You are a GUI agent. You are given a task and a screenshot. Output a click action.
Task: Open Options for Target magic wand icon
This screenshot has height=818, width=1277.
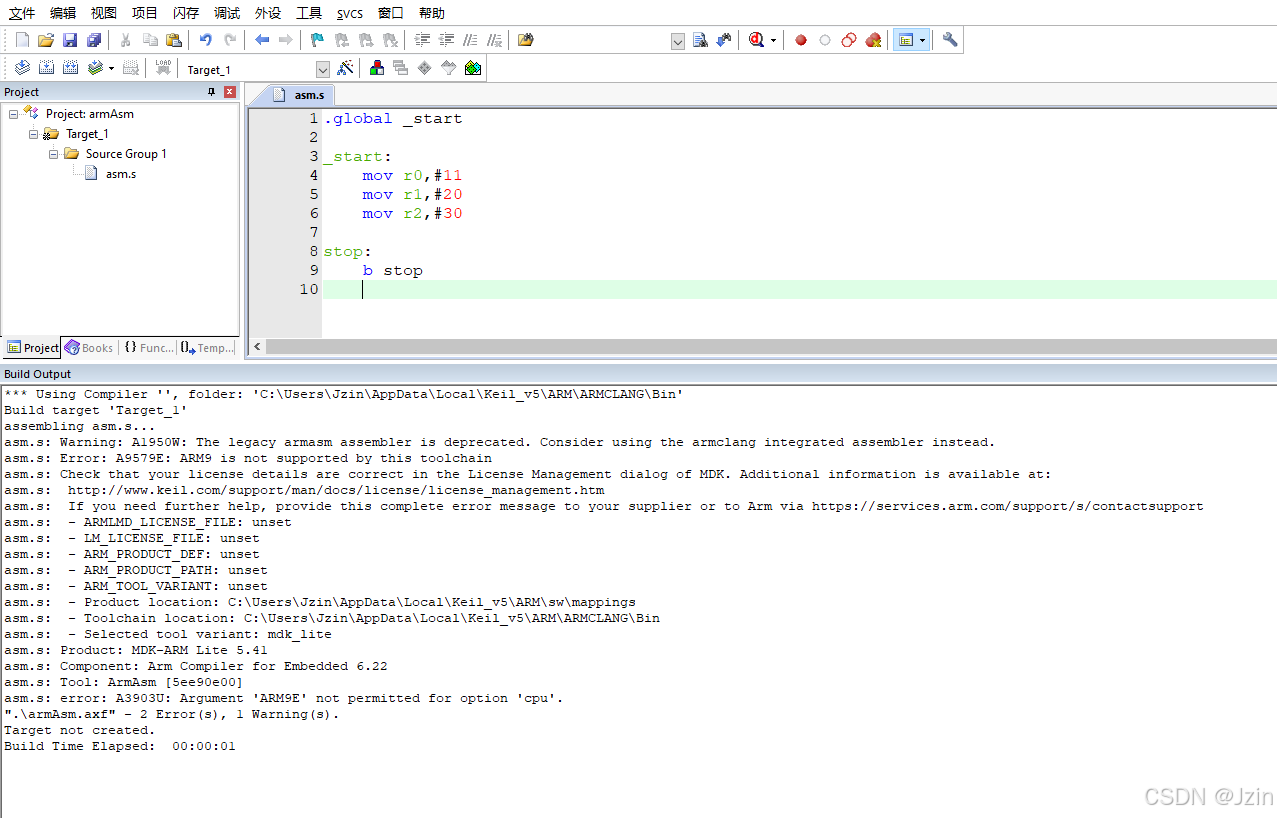click(345, 68)
